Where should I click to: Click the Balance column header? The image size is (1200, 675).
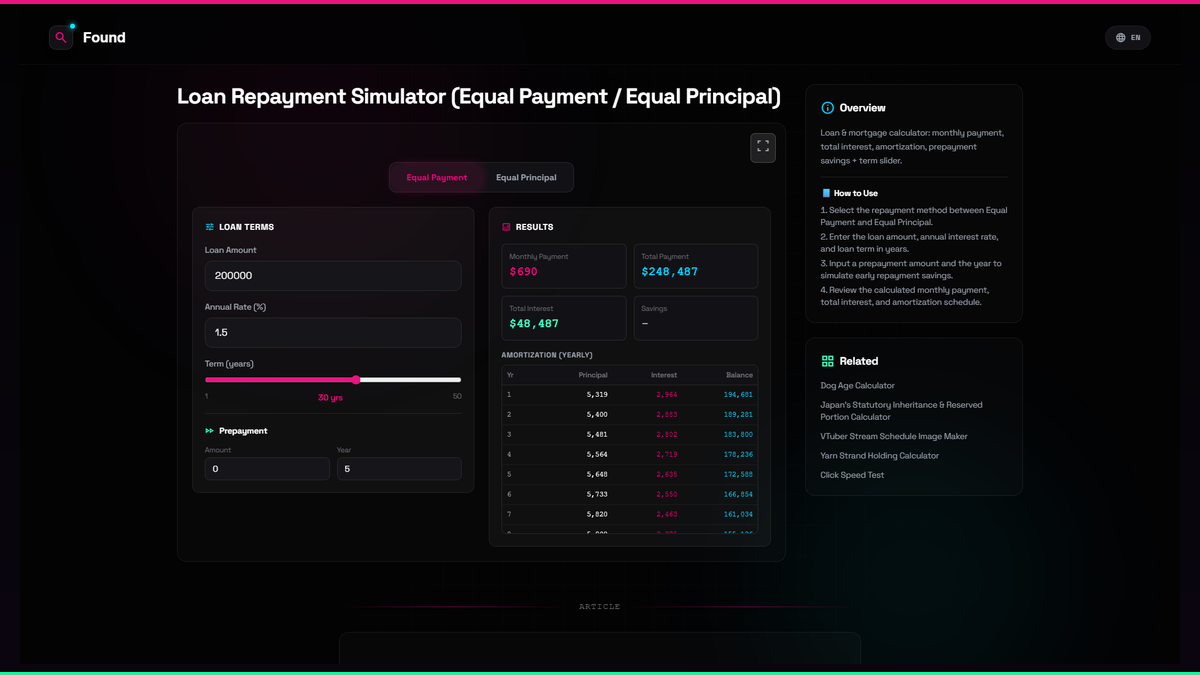tap(740, 375)
